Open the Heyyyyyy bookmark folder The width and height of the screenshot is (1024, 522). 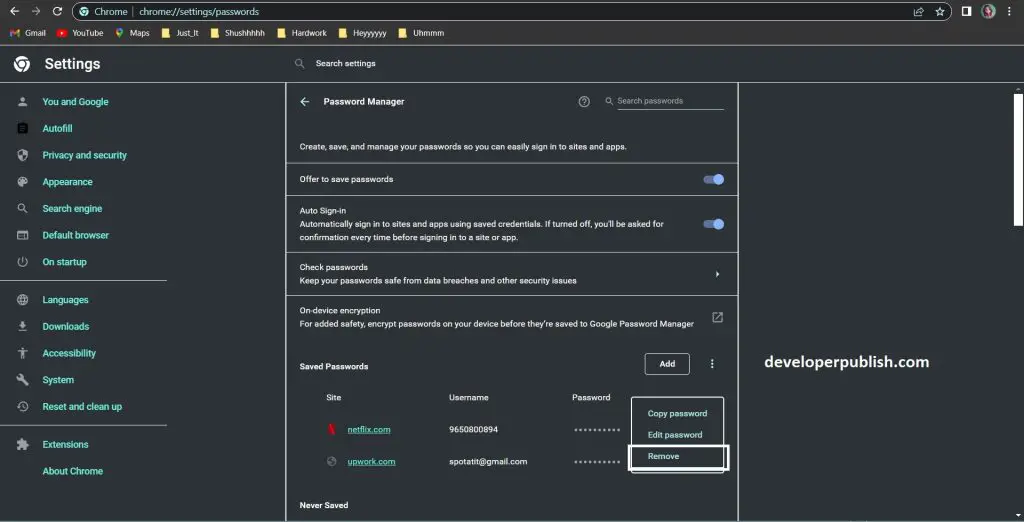pos(362,33)
